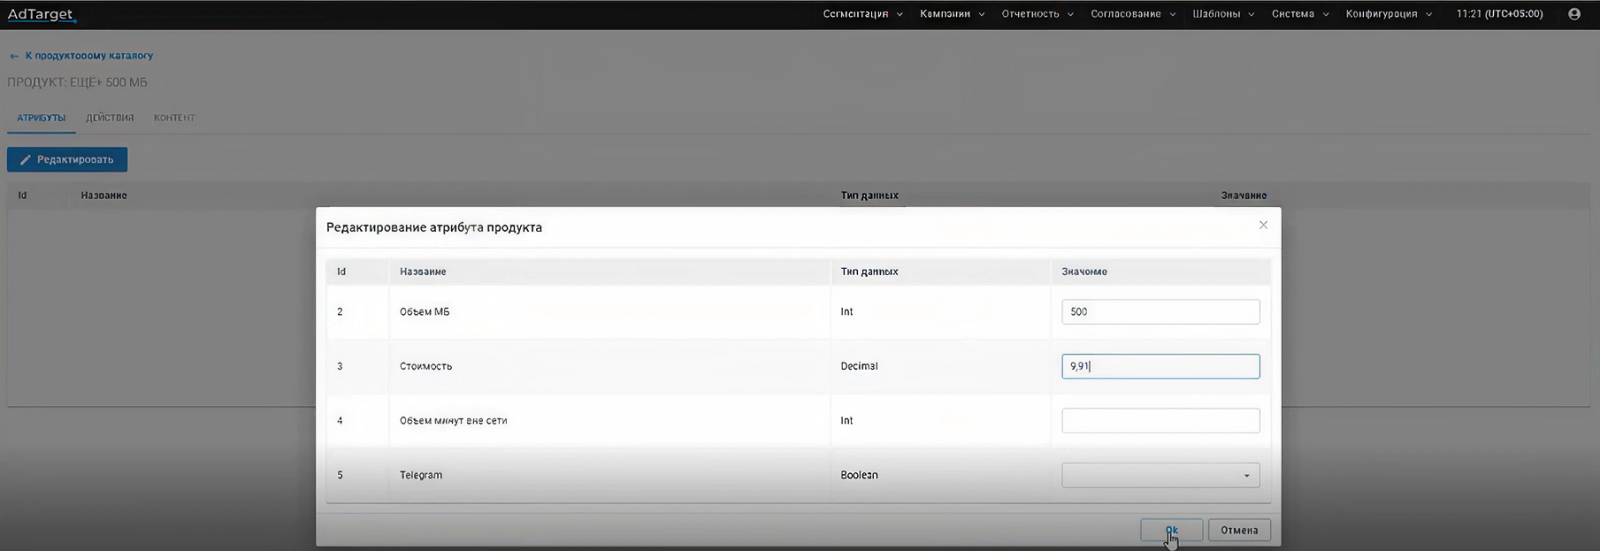This screenshot has height=551, width=1600.
Task: Open the Кампании dropdown menu
Action: coord(951,14)
